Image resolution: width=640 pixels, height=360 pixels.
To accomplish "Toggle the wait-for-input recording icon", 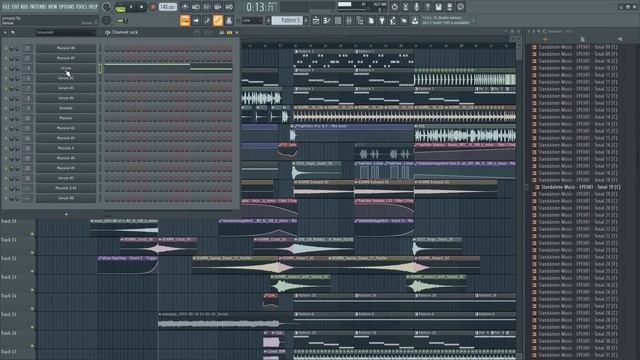I will [x=196, y=7].
